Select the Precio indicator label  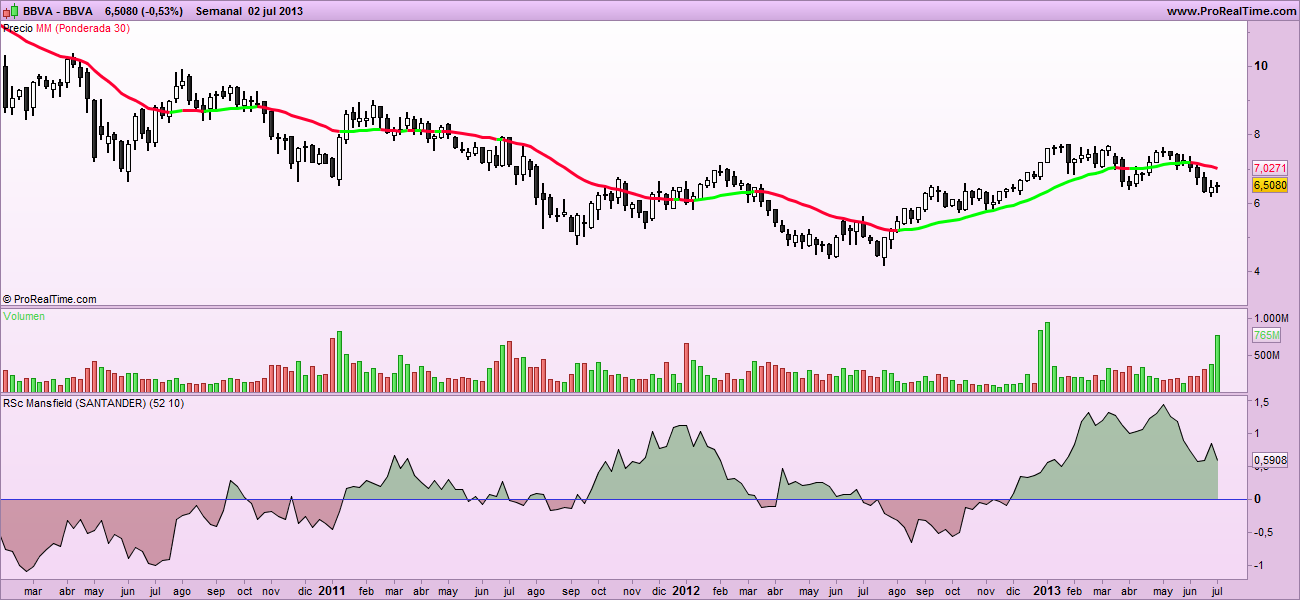click(x=18, y=28)
